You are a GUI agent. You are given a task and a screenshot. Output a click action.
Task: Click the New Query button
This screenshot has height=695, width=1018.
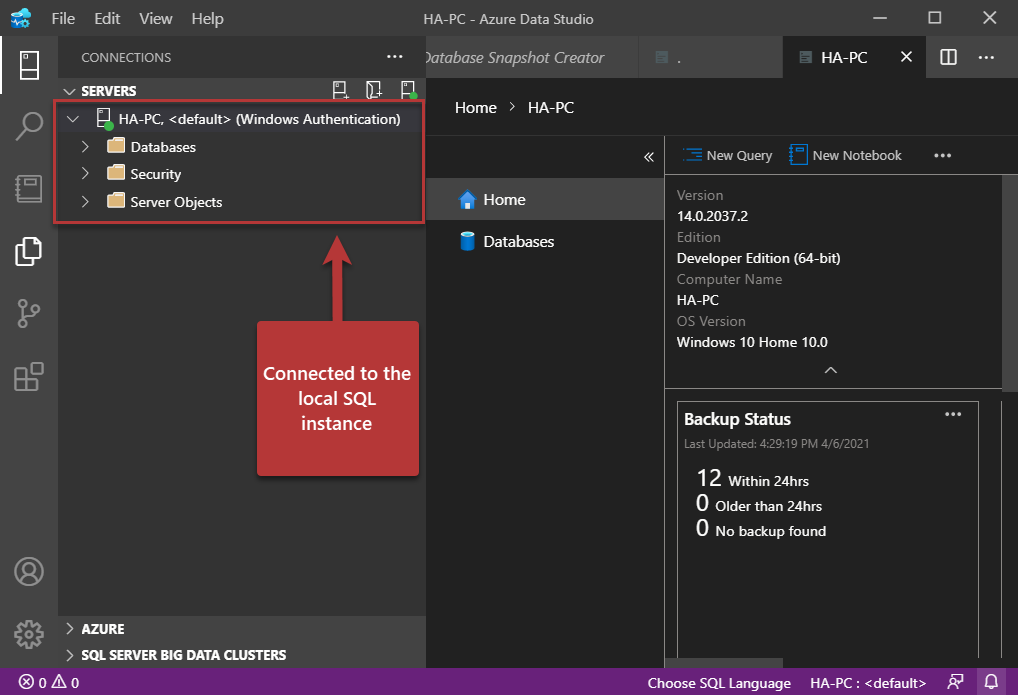coord(728,155)
